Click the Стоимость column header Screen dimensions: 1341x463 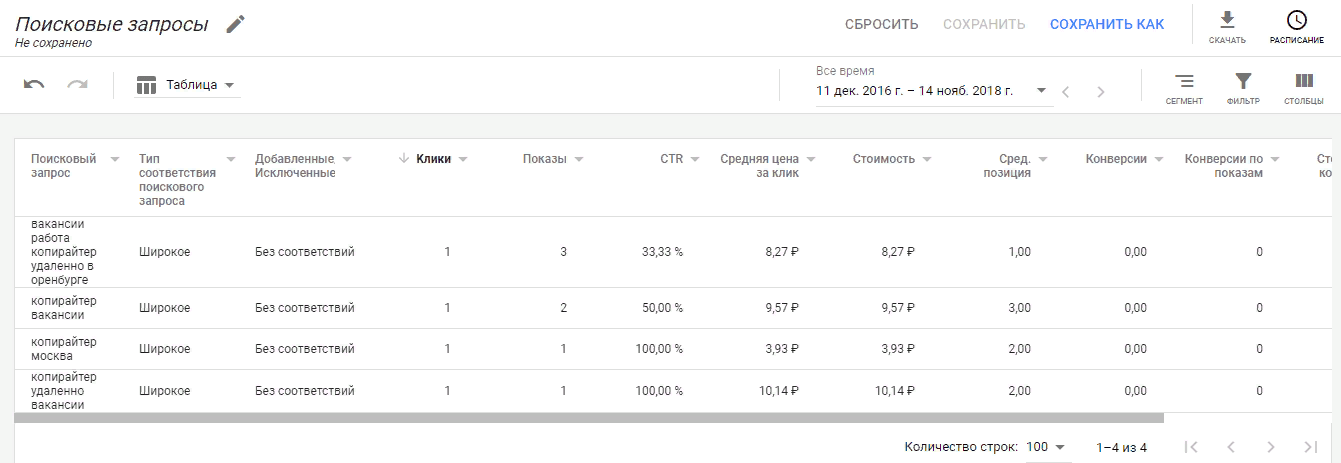(x=883, y=158)
